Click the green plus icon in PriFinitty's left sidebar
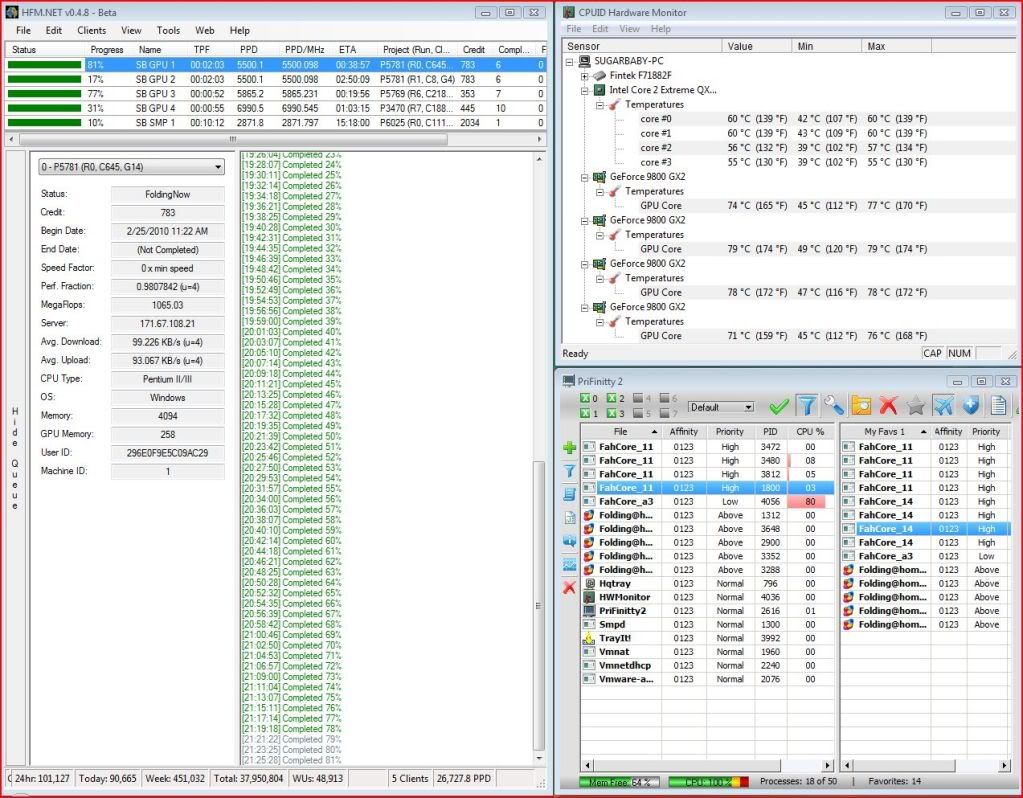Image resolution: width=1023 pixels, height=798 pixels. pyautogui.click(x=570, y=448)
